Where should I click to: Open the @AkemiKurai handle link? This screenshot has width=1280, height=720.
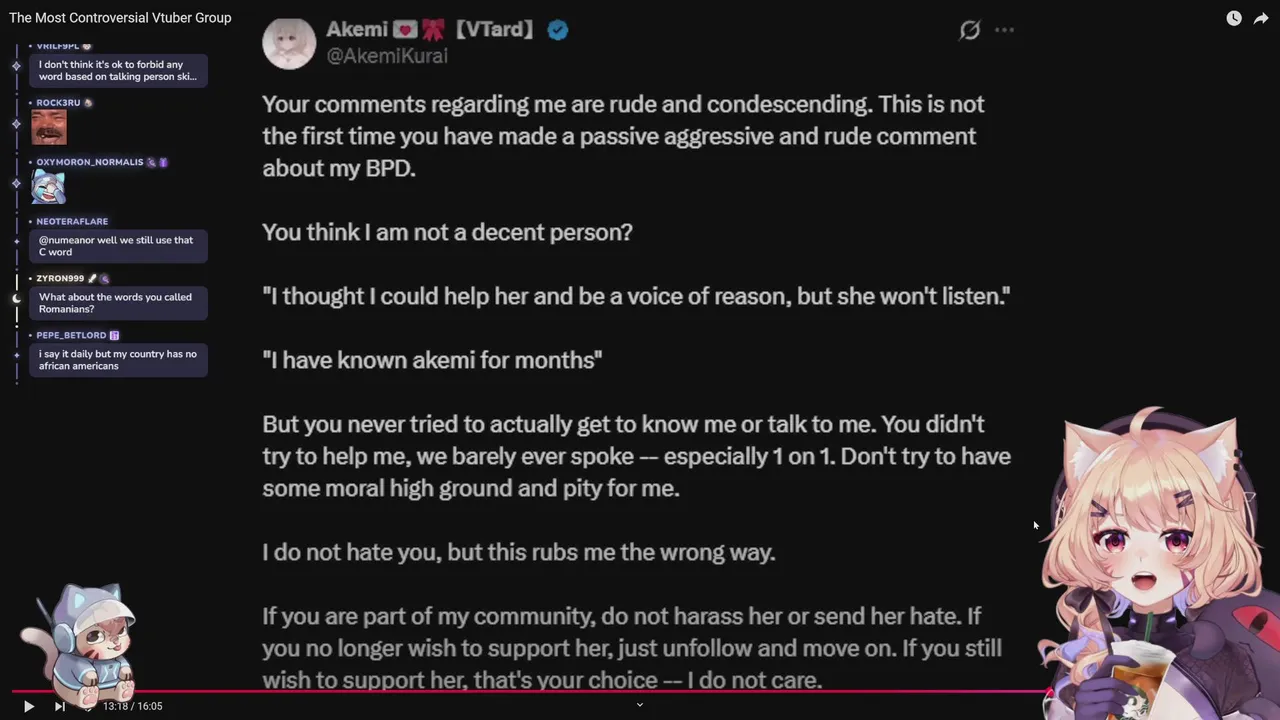[387, 56]
